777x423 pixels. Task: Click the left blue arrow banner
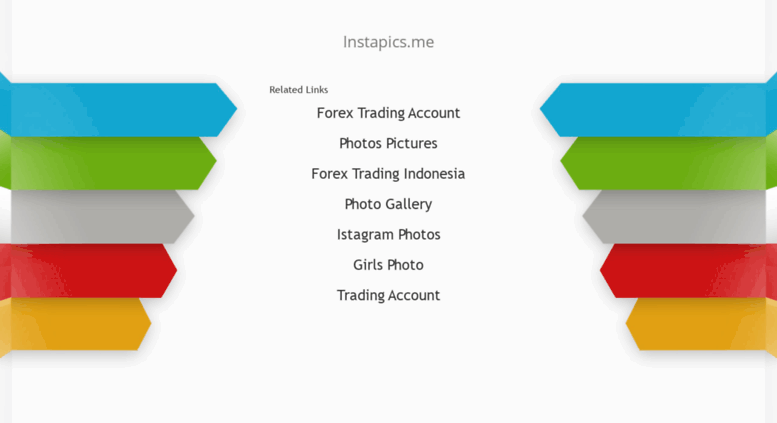[118, 109]
